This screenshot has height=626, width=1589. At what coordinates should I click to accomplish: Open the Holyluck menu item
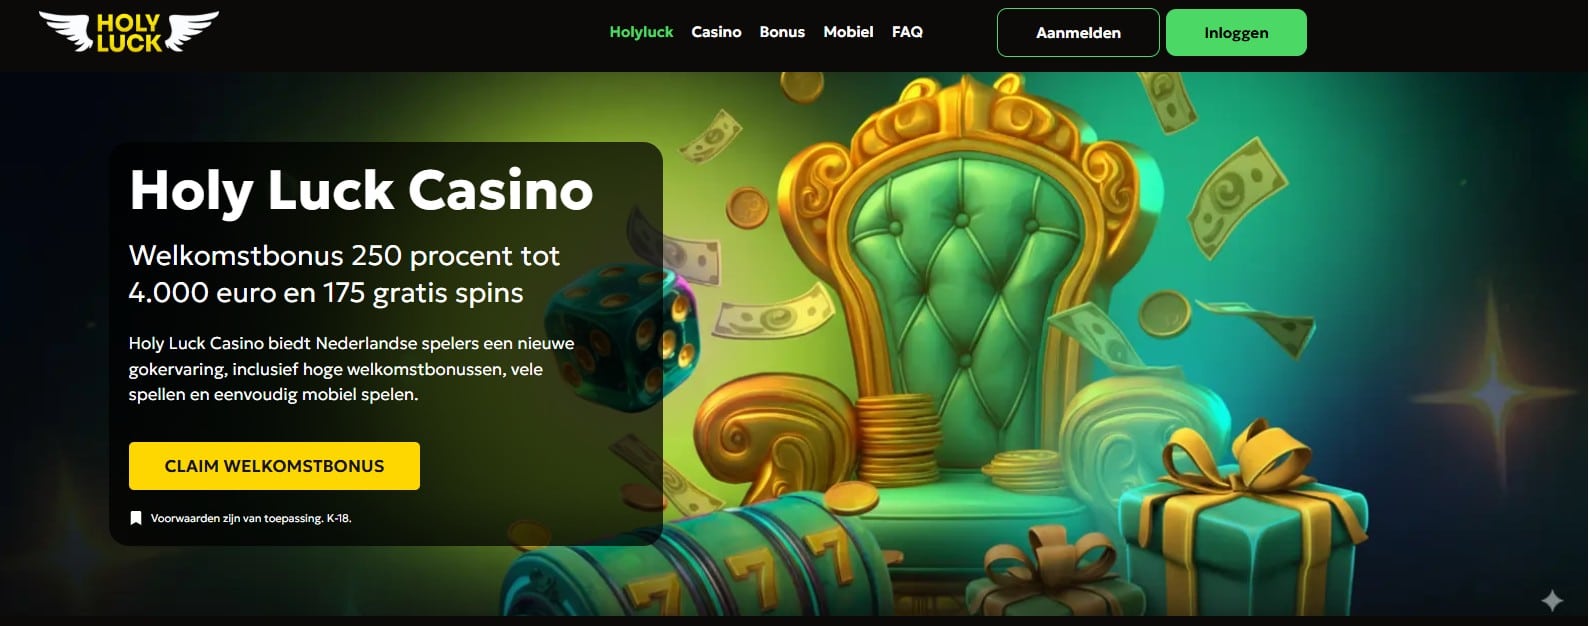pos(641,32)
